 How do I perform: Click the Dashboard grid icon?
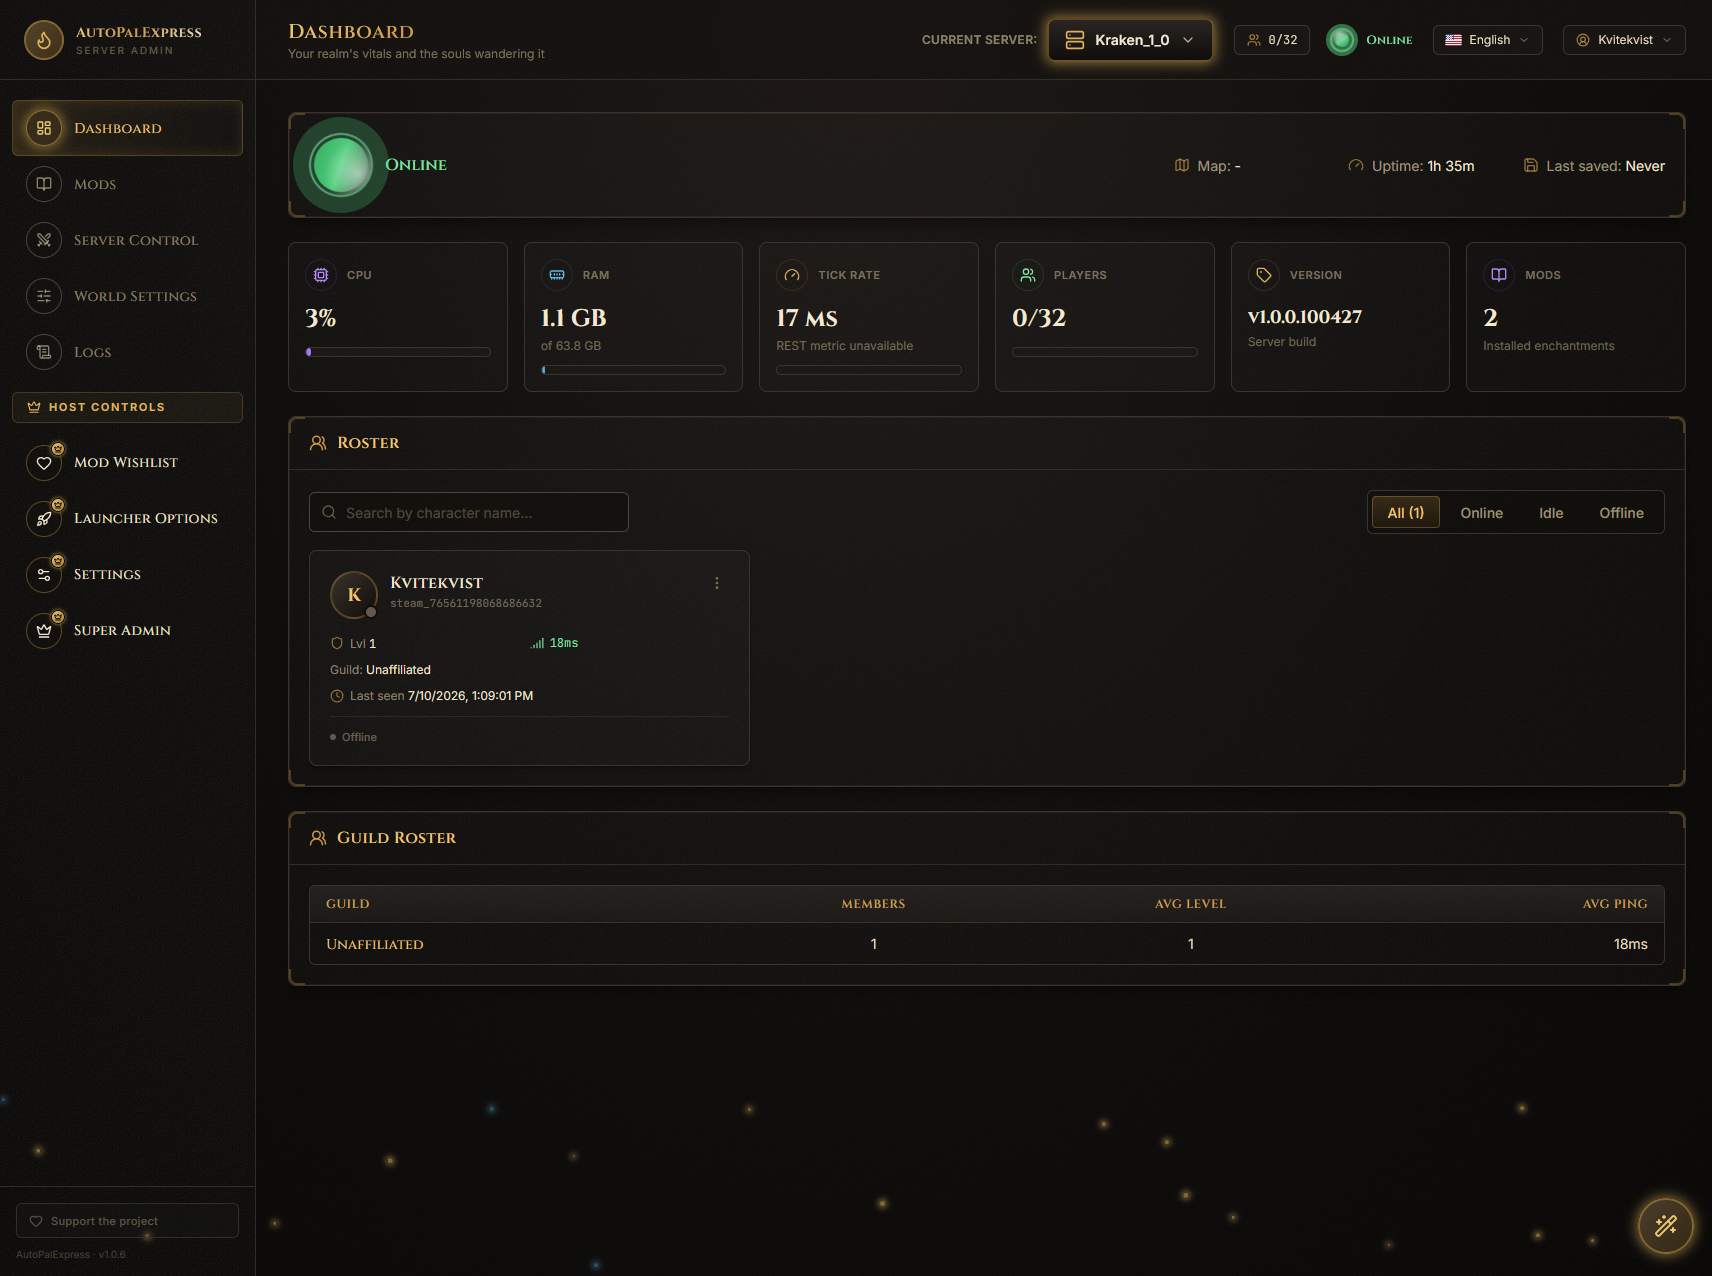pyautogui.click(x=44, y=128)
